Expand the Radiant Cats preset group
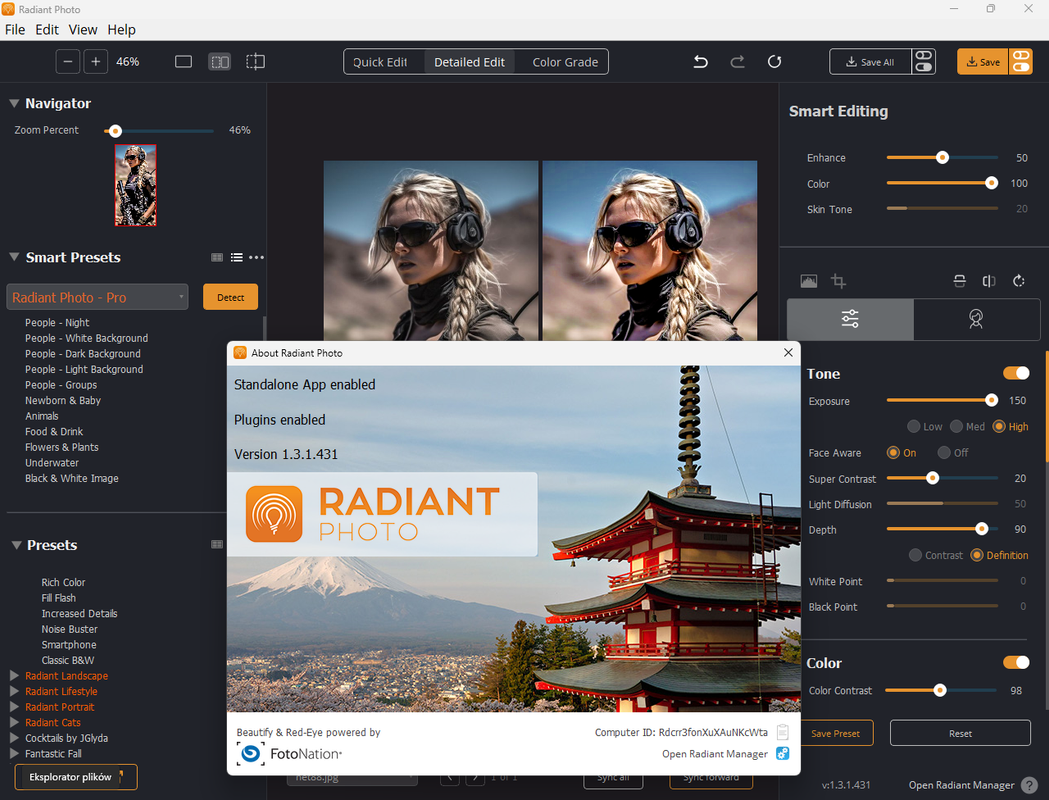The height and width of the screenshot is (800, 1049). tap(14, 722)
